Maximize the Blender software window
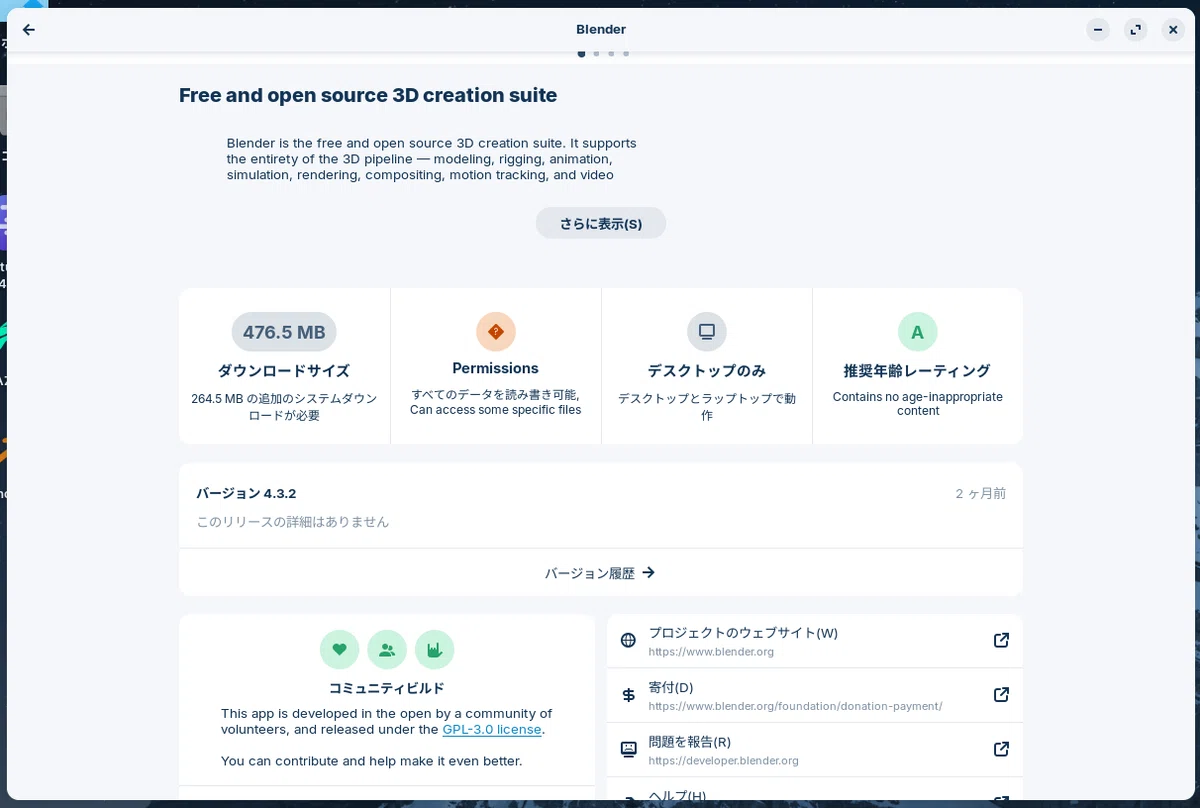This screenshot has height=808, width=1200. point(1136,30)
